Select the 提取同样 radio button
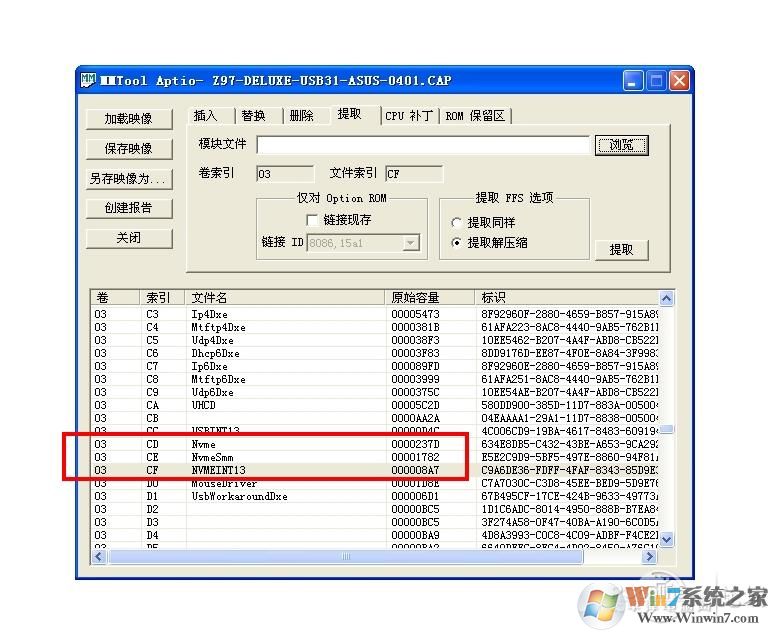Screen dimensions: 775x632 click(457, 223)
